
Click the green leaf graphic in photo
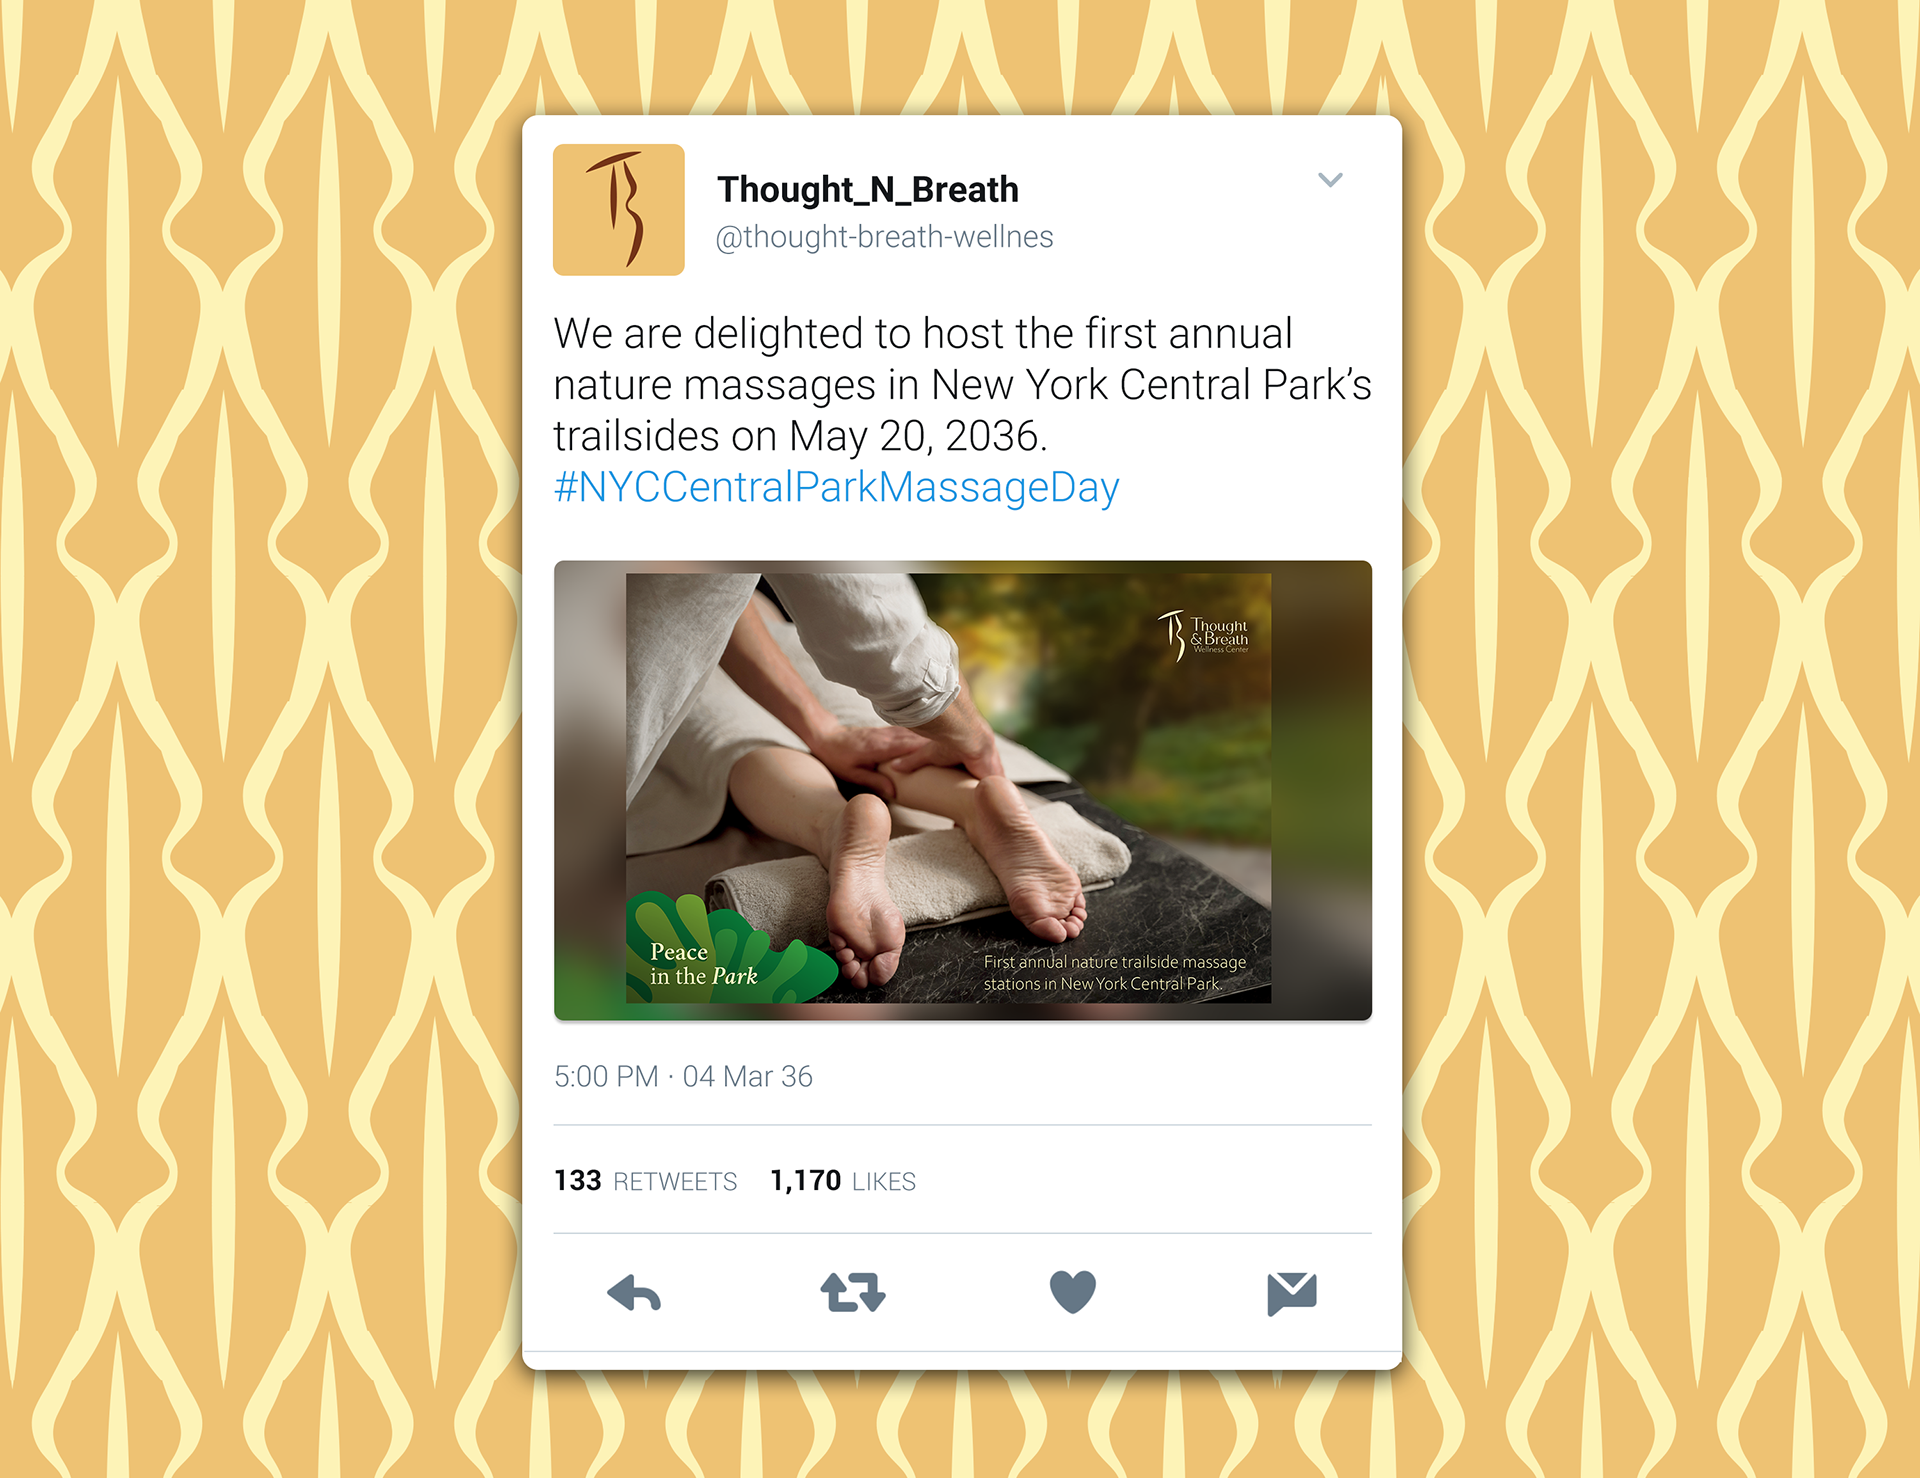(731, 945)
